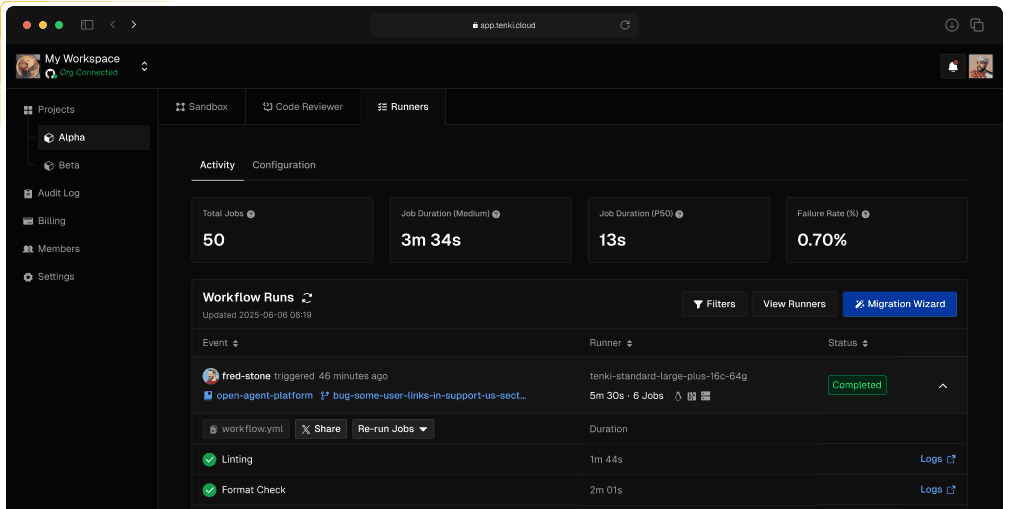Screen dimensions: 1009x509
Task: Click the View Runners button
Action: pyautogui.click(x=794, y=304)
